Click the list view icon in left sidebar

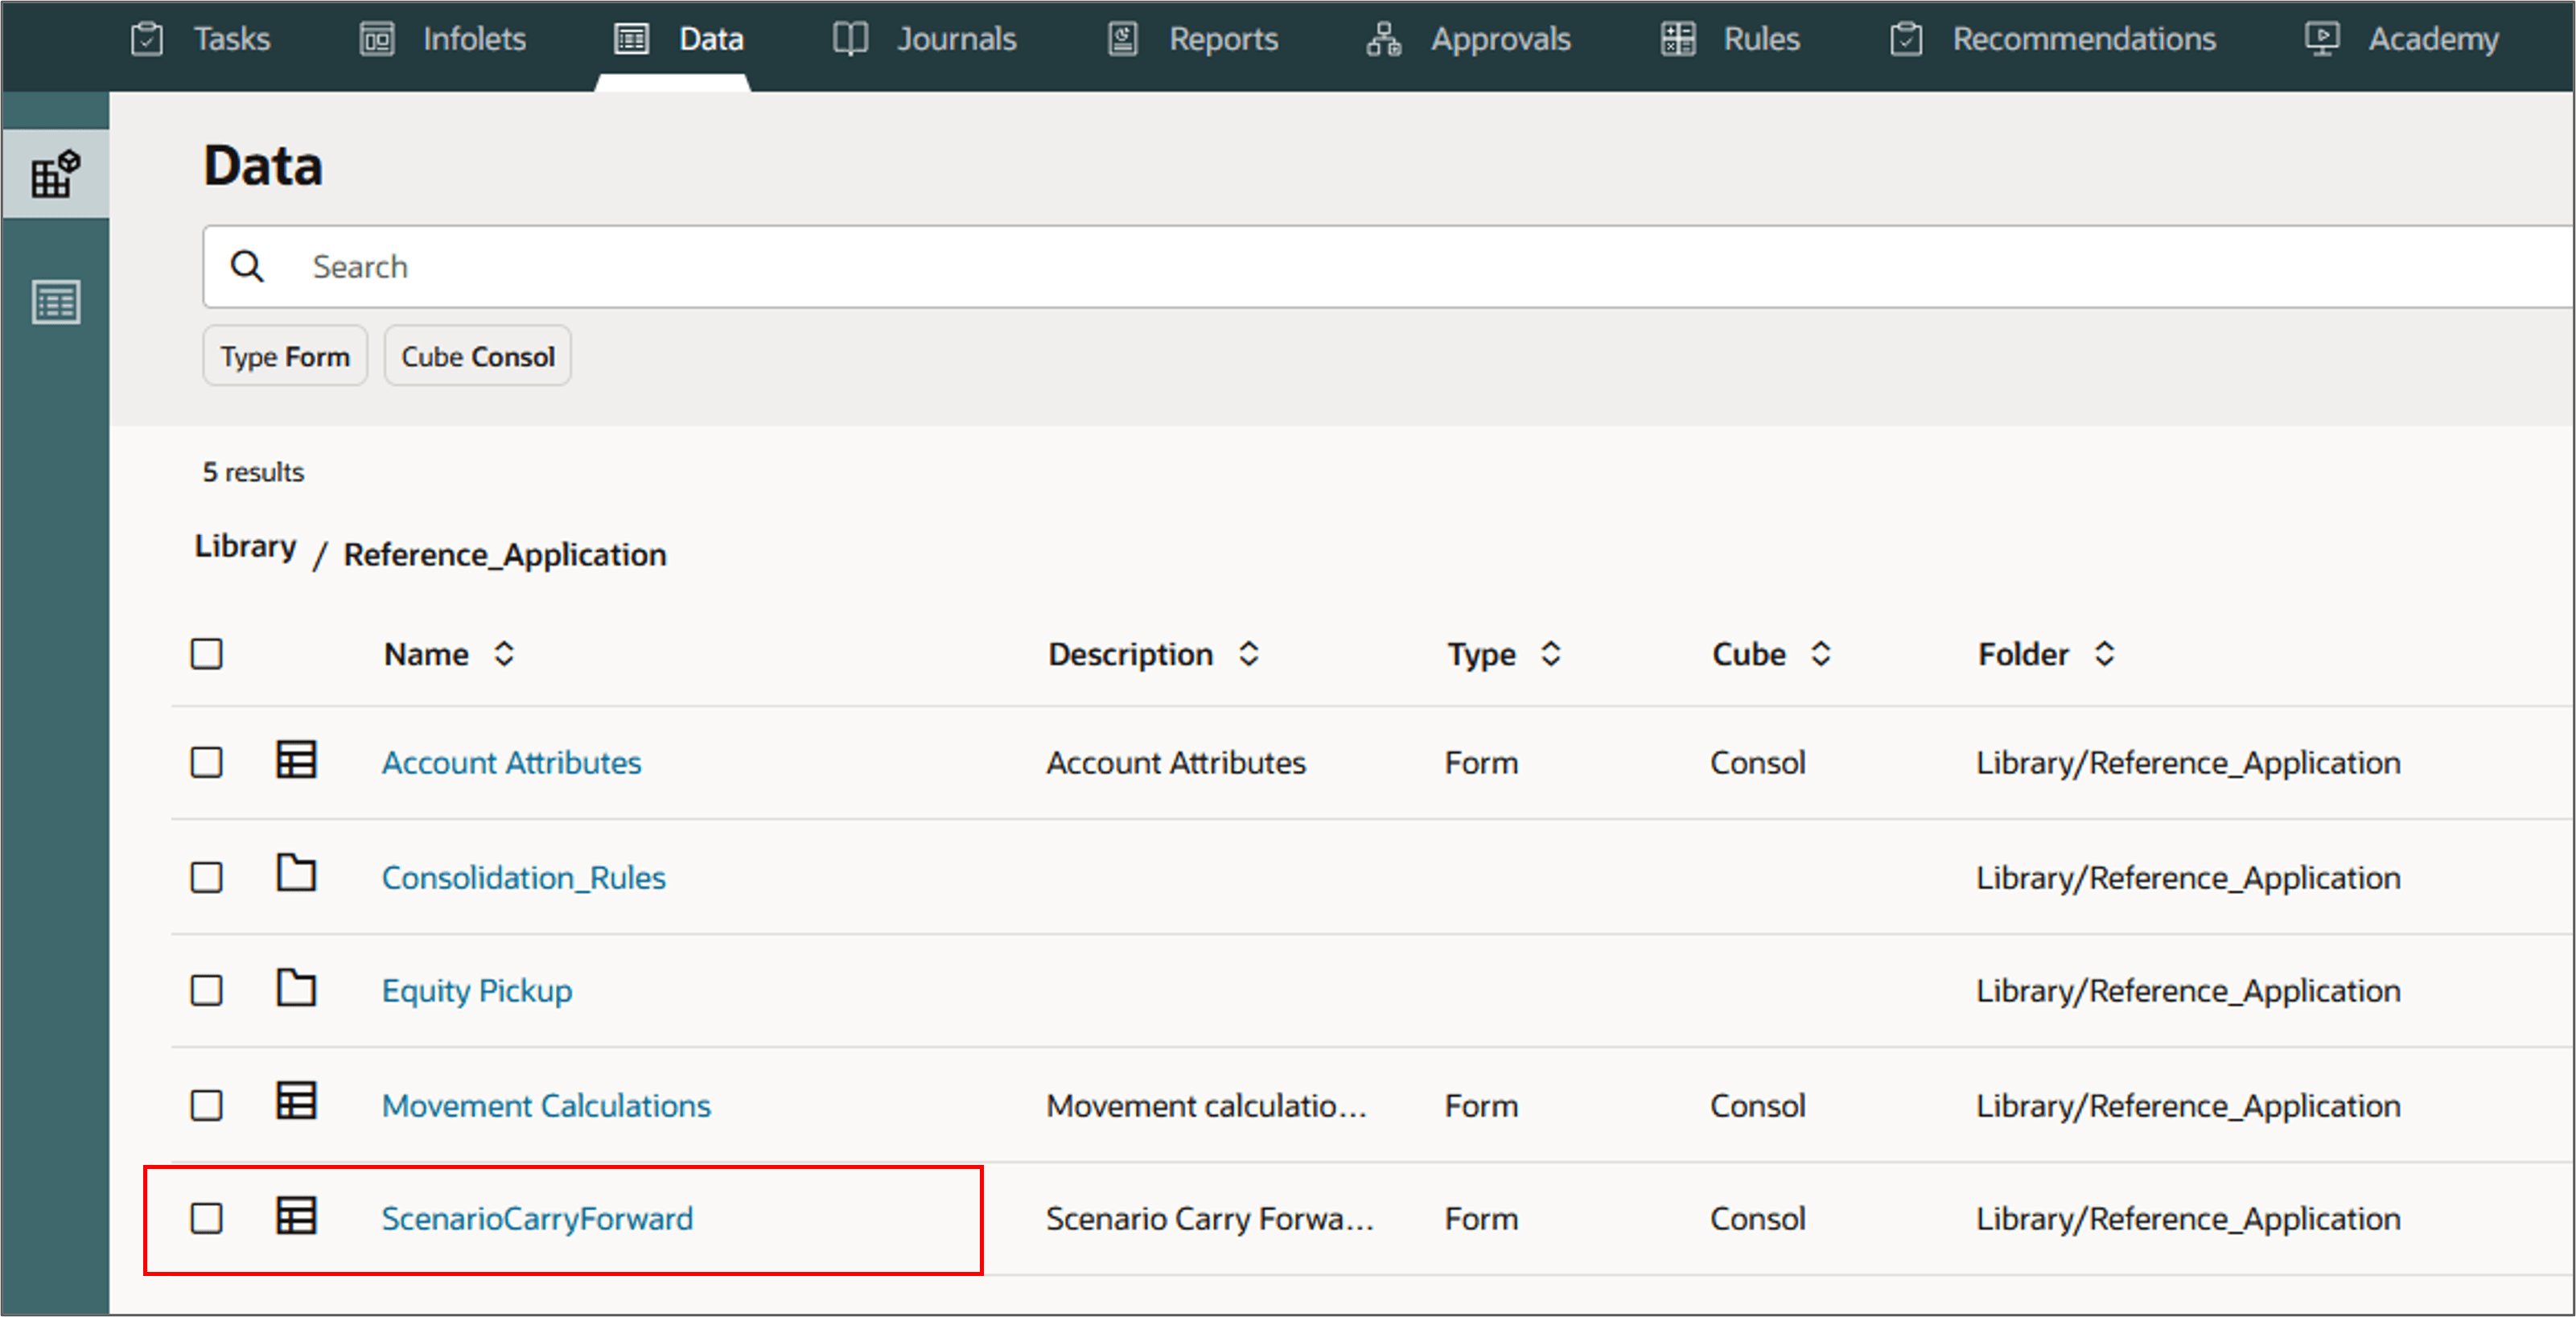(55, 302)
